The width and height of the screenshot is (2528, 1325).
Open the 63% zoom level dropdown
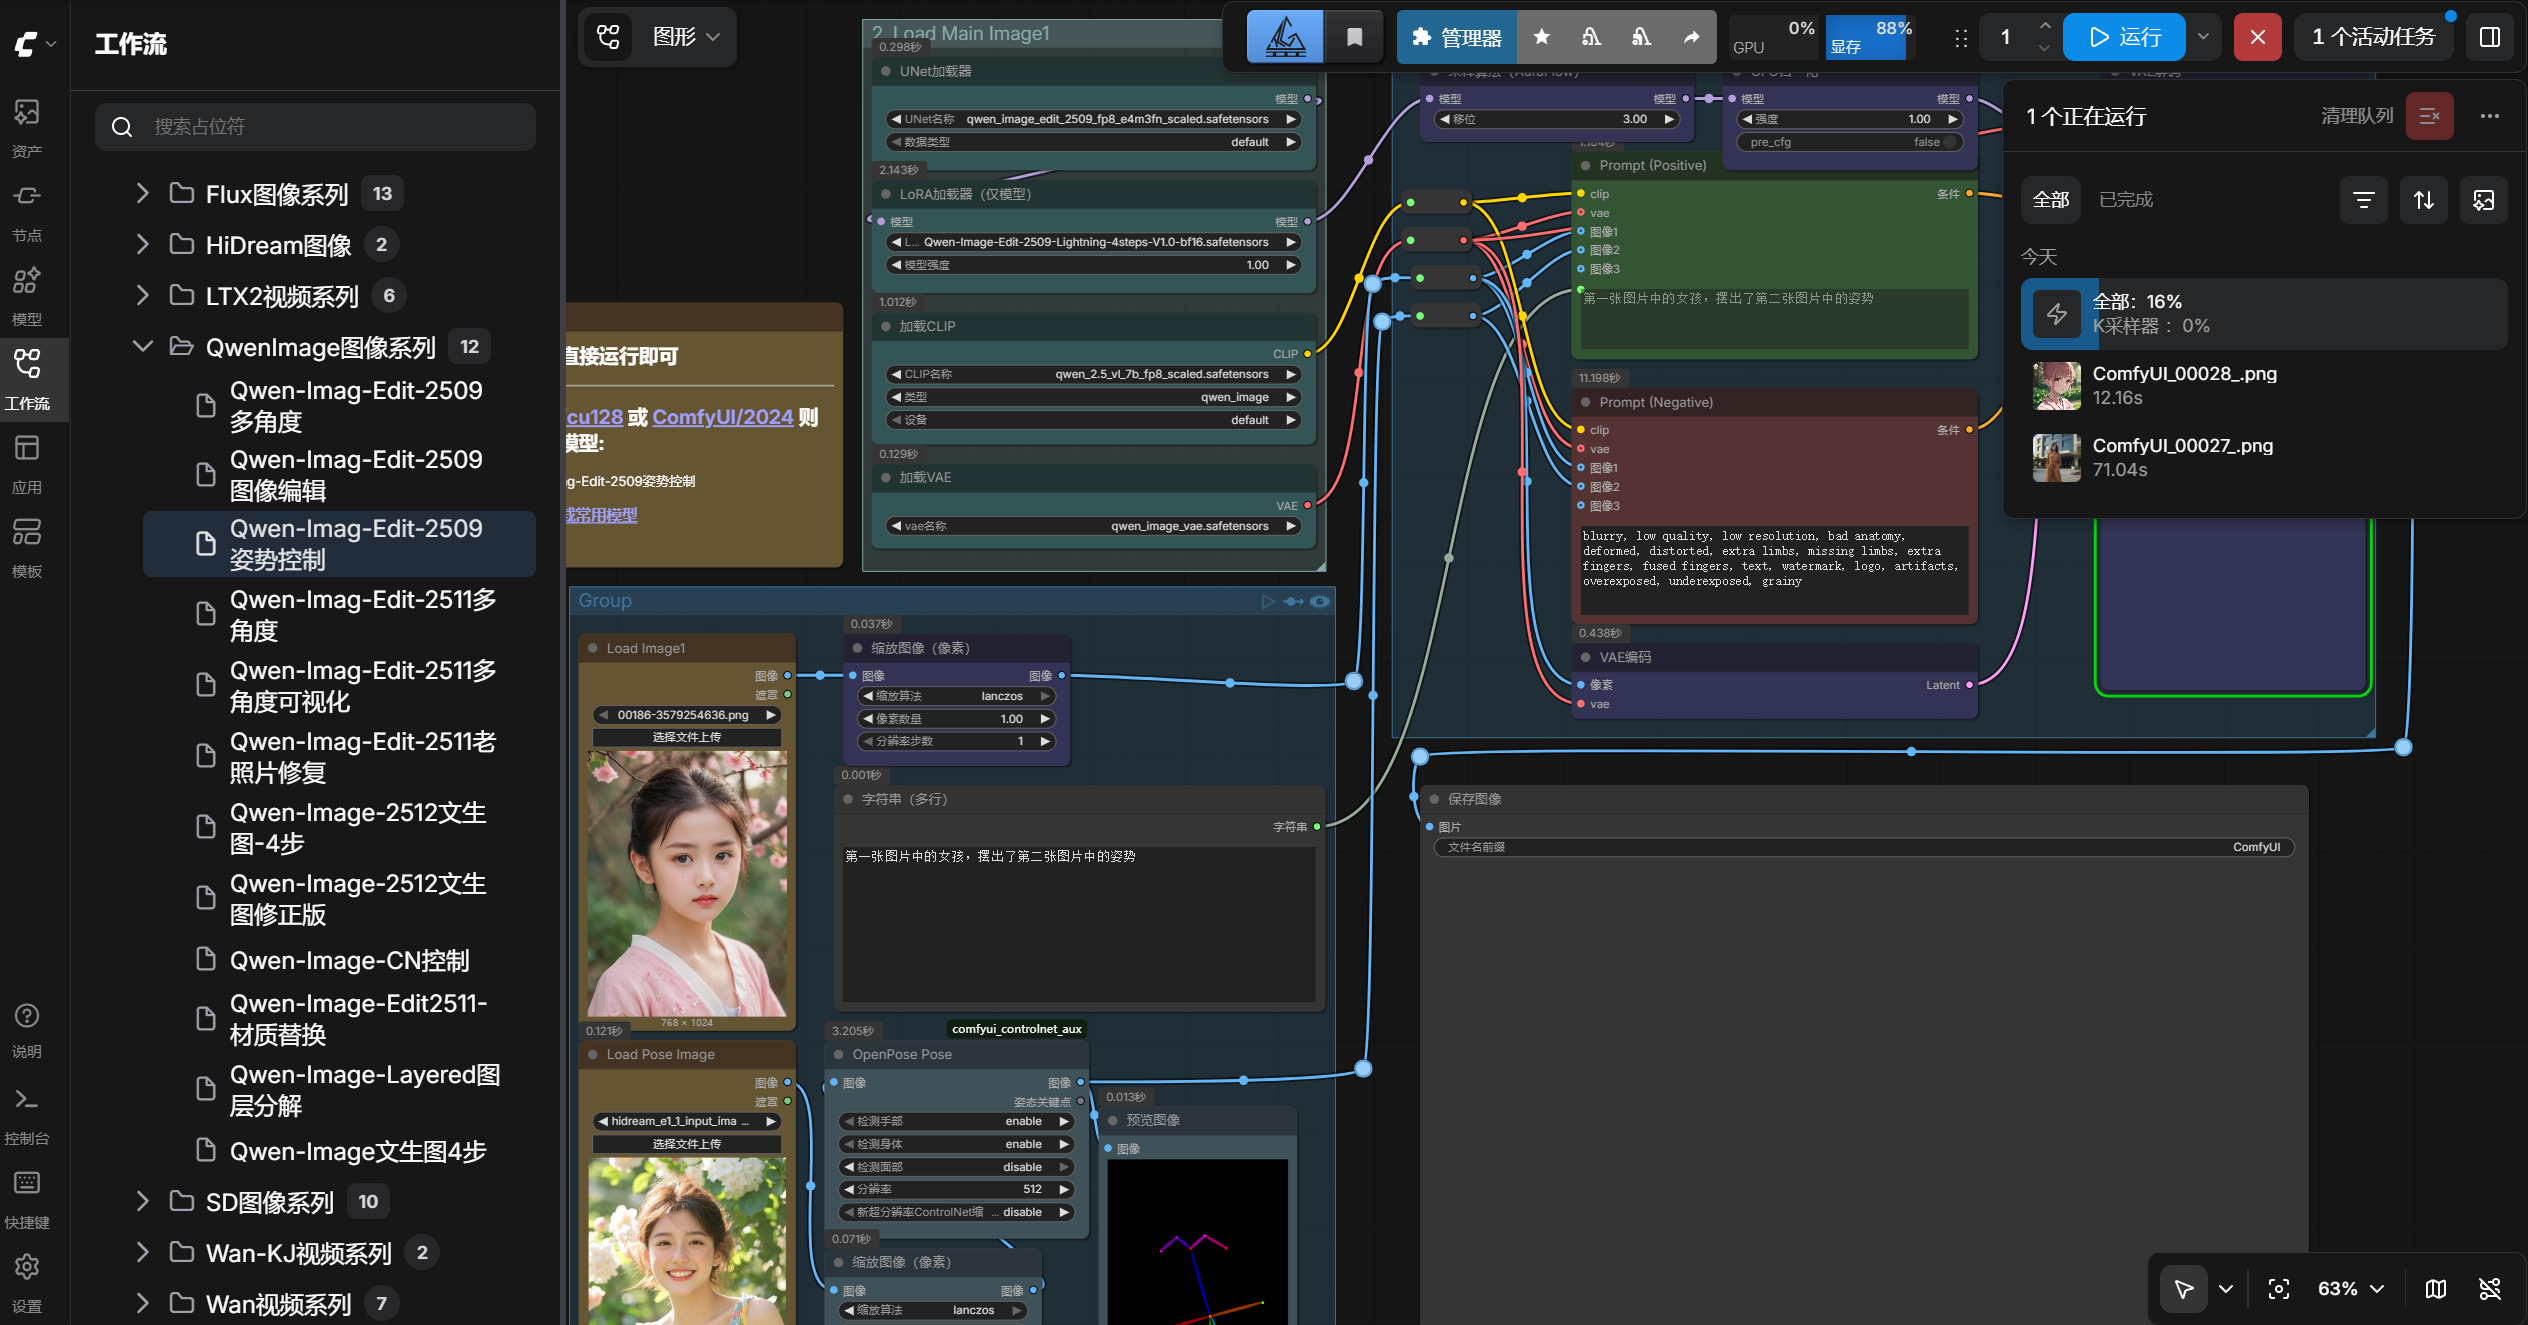(x=2350, y=1288)
